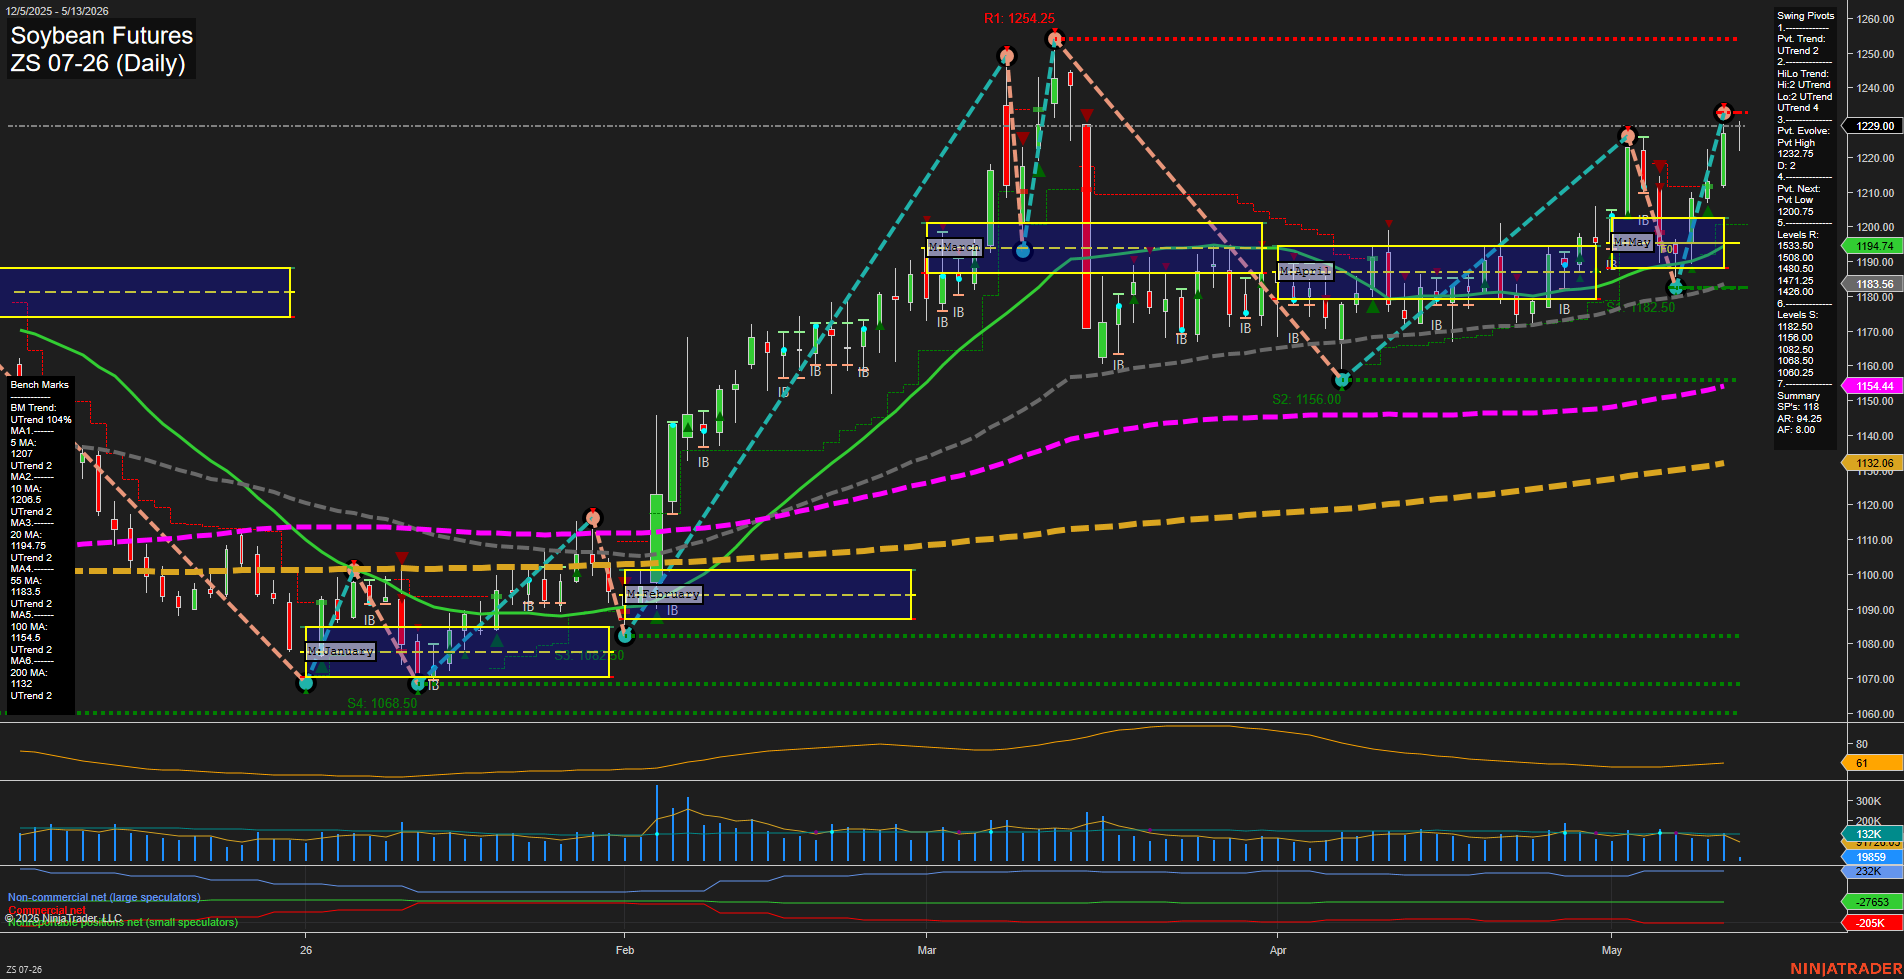Click the Swing Pivots panel heading

[1806, 16]
